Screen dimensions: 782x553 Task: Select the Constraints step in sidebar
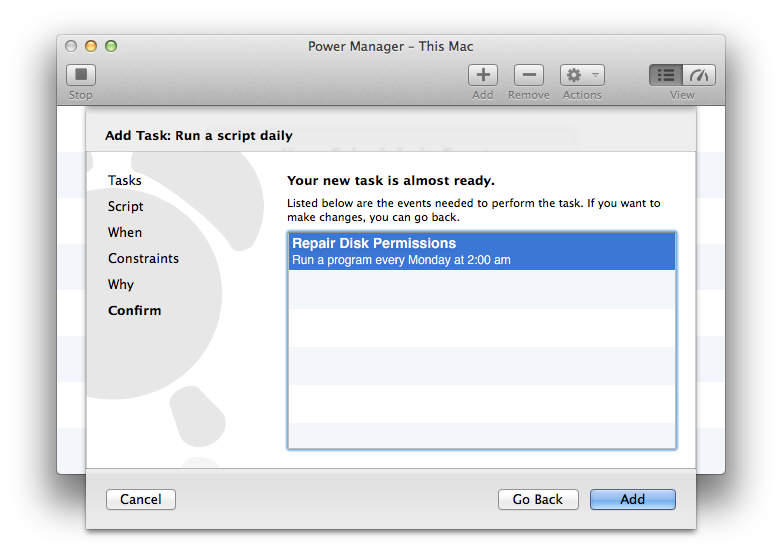pos(143,258)
